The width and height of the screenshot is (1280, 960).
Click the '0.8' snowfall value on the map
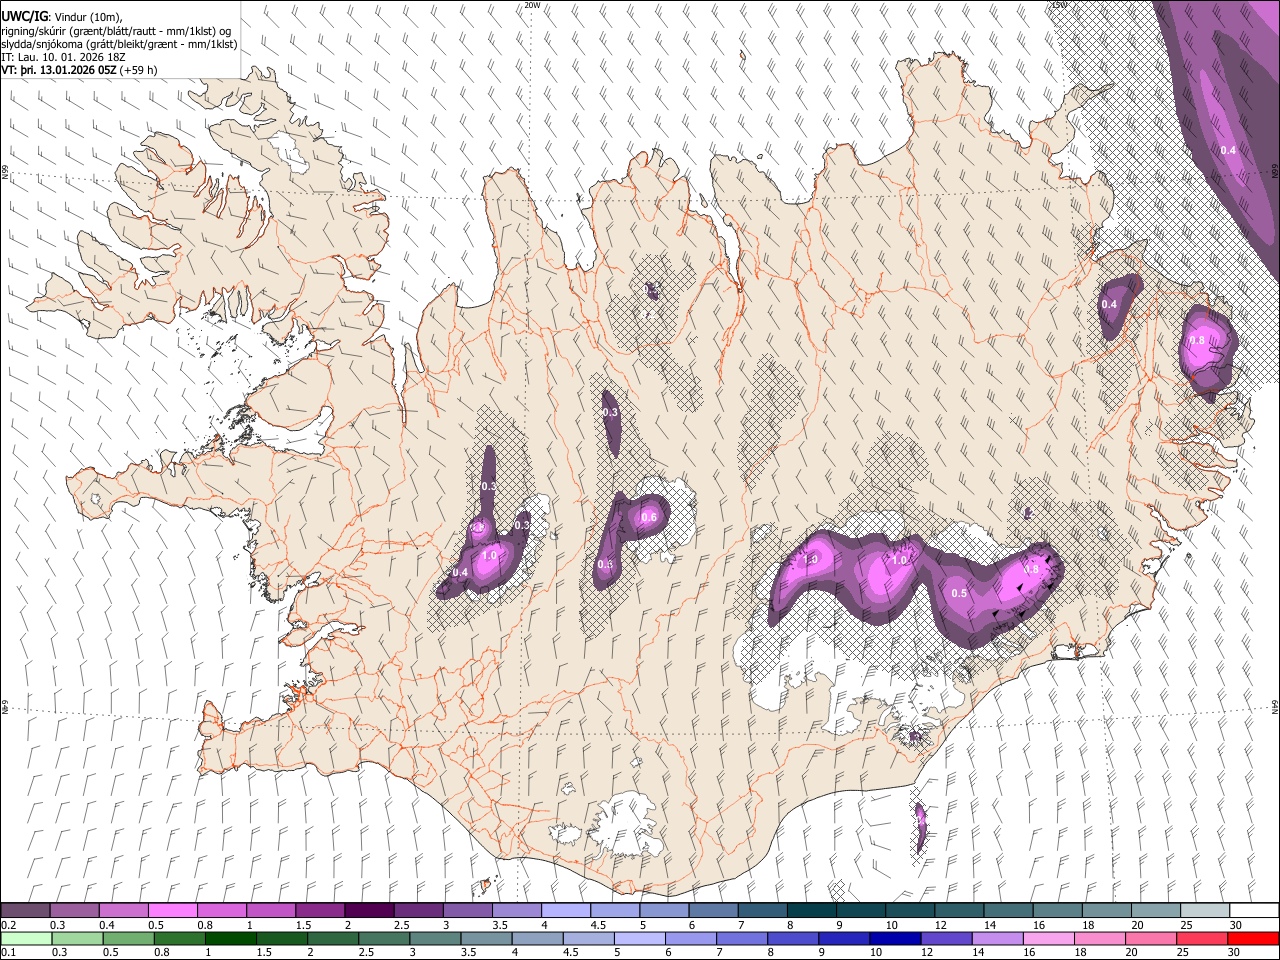[1197, 340]
